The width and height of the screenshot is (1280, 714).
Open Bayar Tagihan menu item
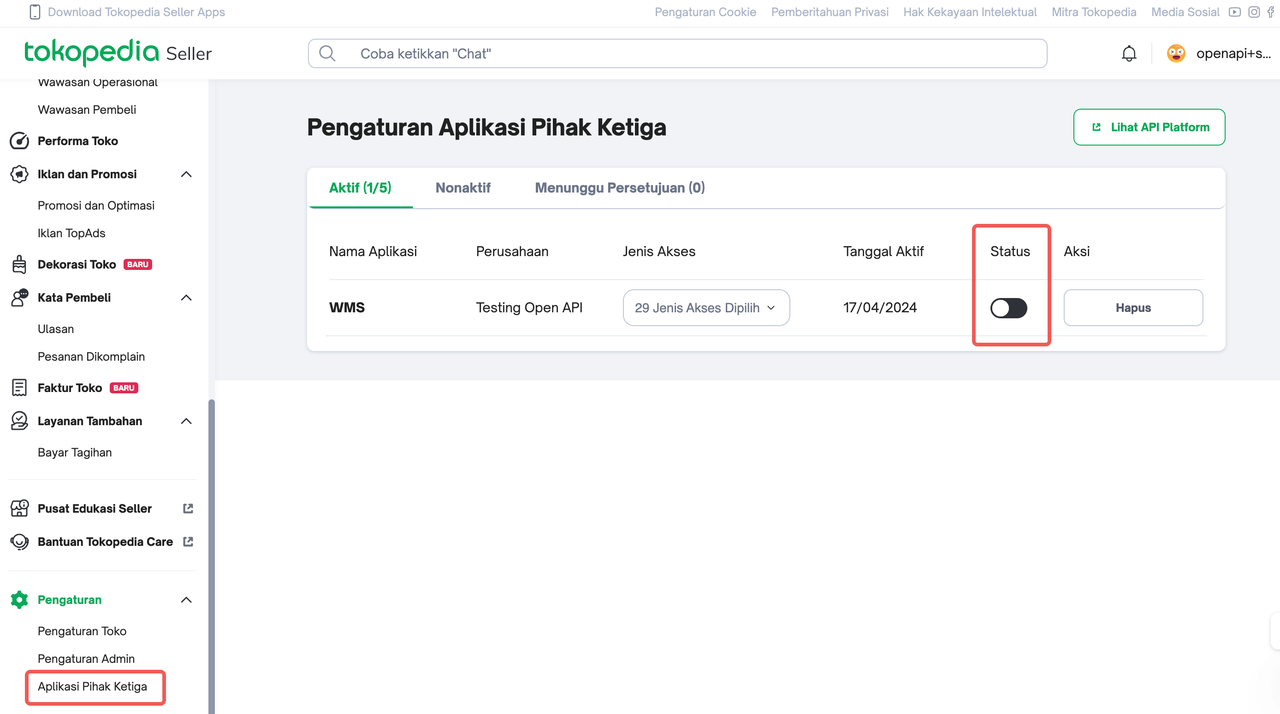[75, 452]
